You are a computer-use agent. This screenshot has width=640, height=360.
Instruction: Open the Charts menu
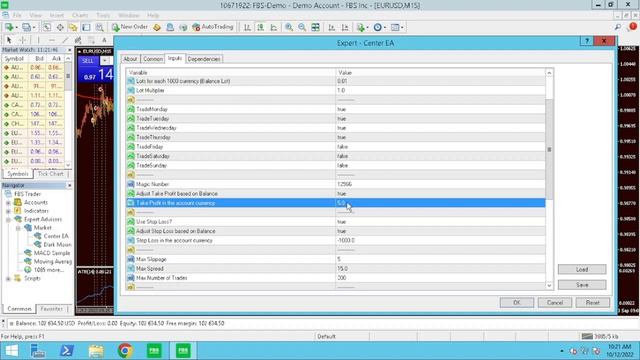point(80,15)
